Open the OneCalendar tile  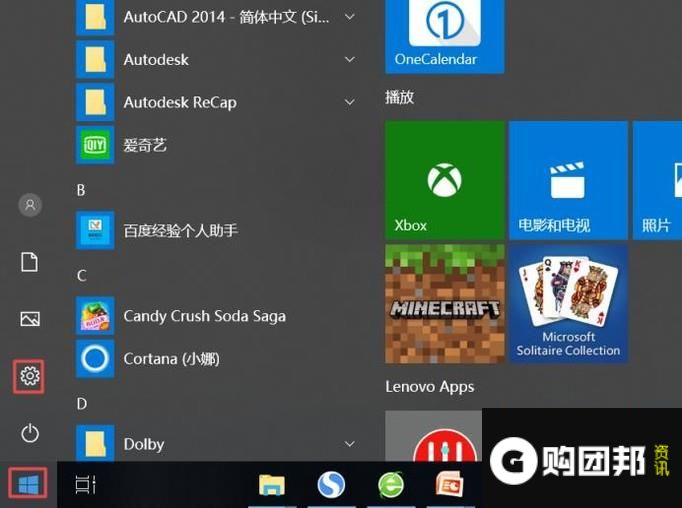[x=445, y=37]
